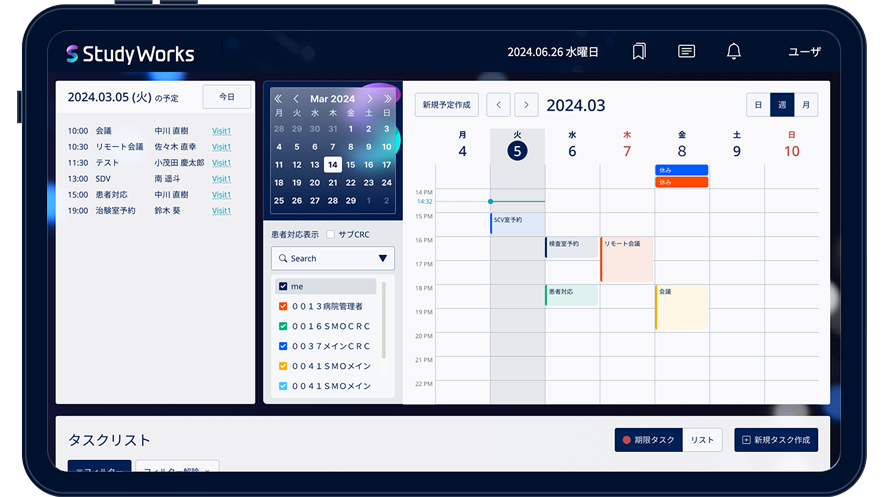Uncheck the yellow 0041SMOメイン checkbox
The height and width of the screenshot is (497, 884).
pyautogui.click(x=283, y=366)
